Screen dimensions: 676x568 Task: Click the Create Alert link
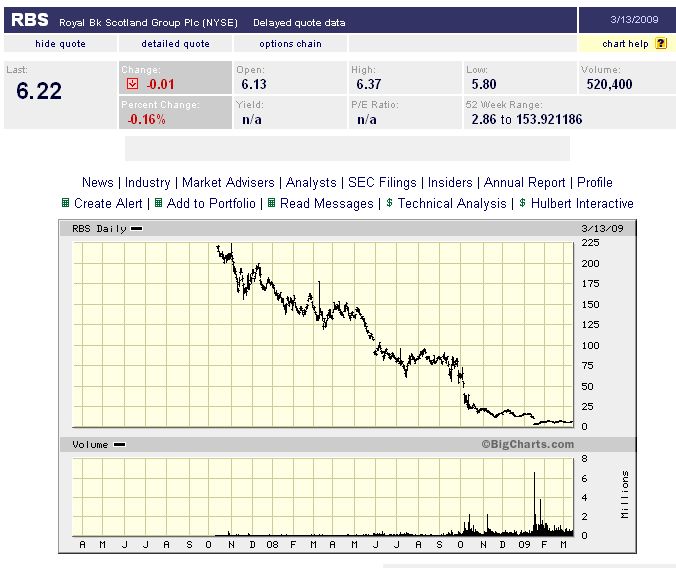[108, 203]
